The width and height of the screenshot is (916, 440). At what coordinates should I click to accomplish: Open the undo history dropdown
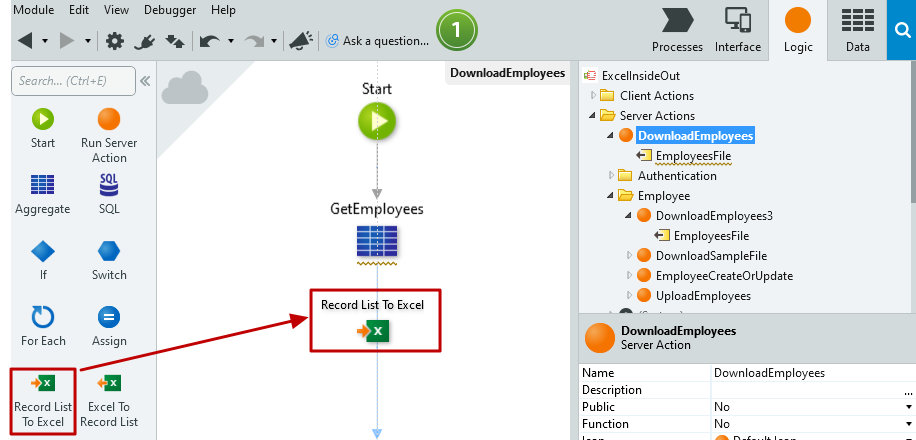point(231,41)
